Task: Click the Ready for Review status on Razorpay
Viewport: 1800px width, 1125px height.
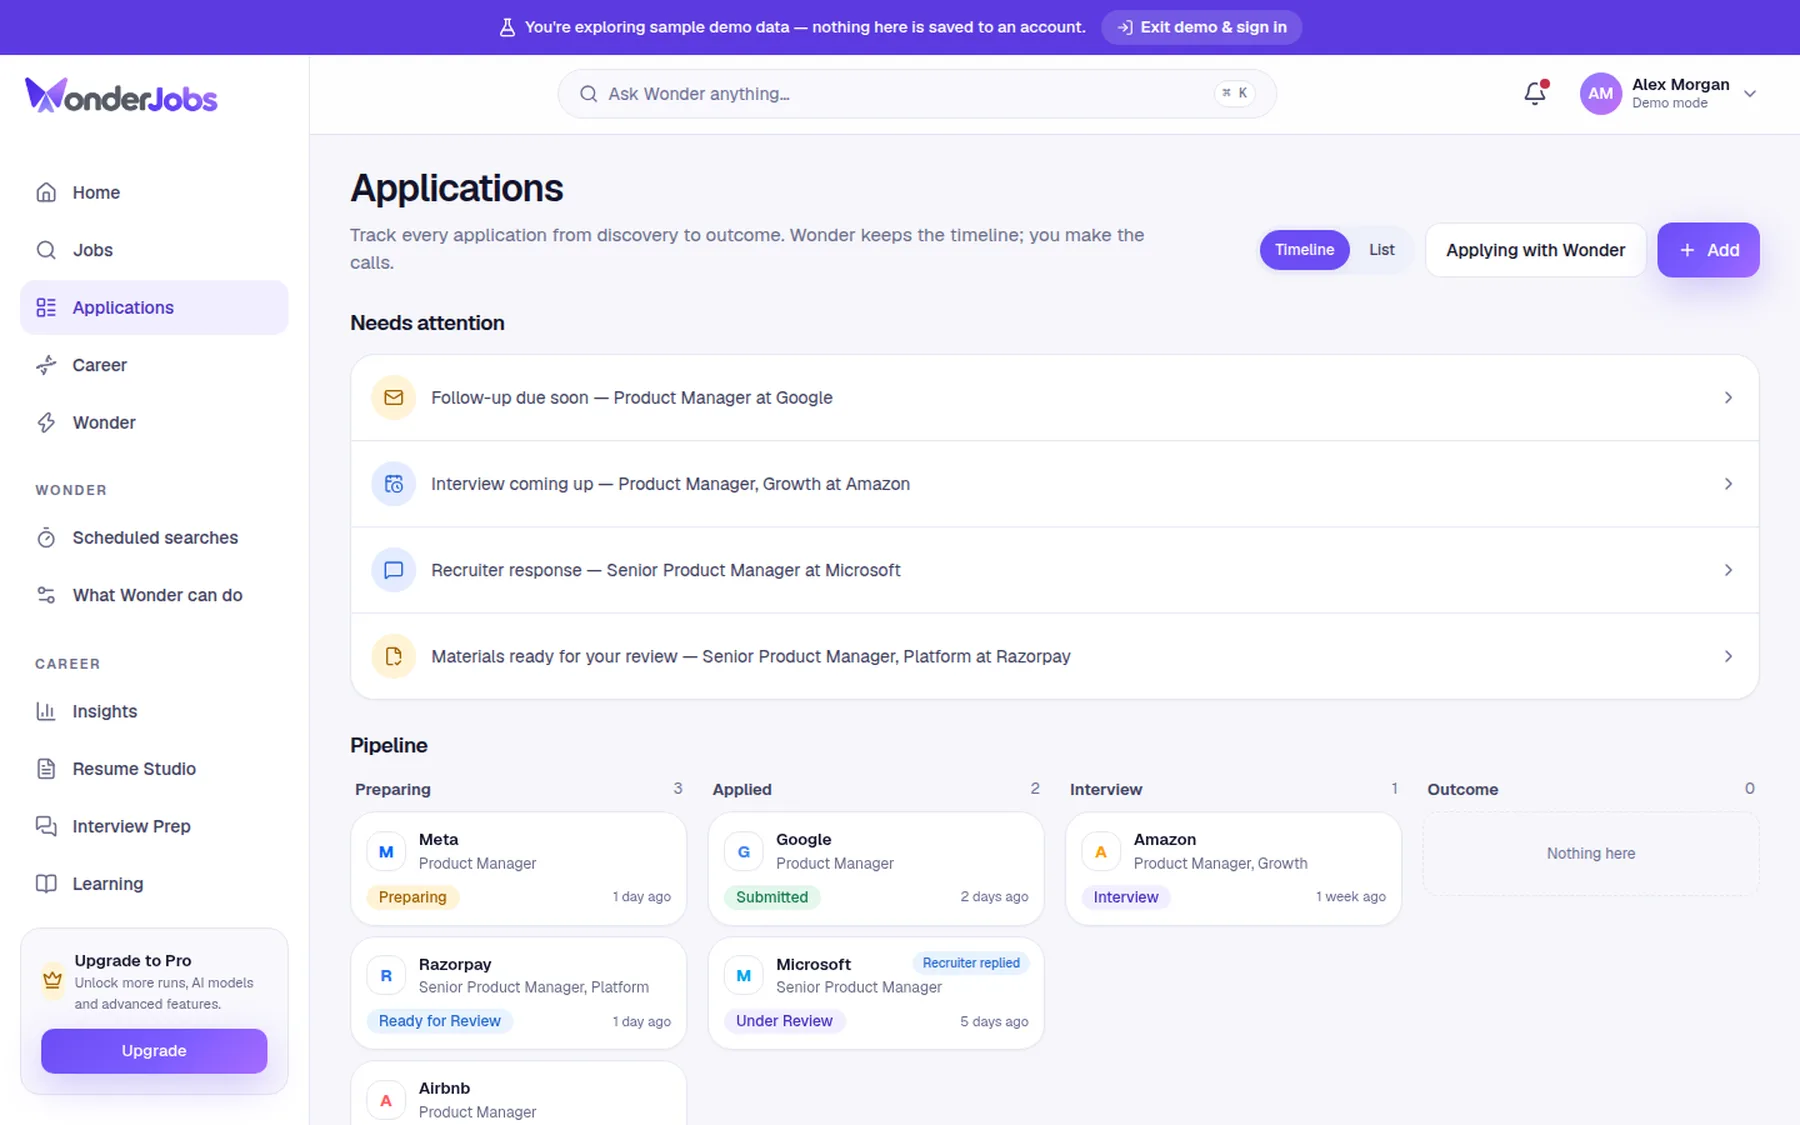Action: point(439,1021)
